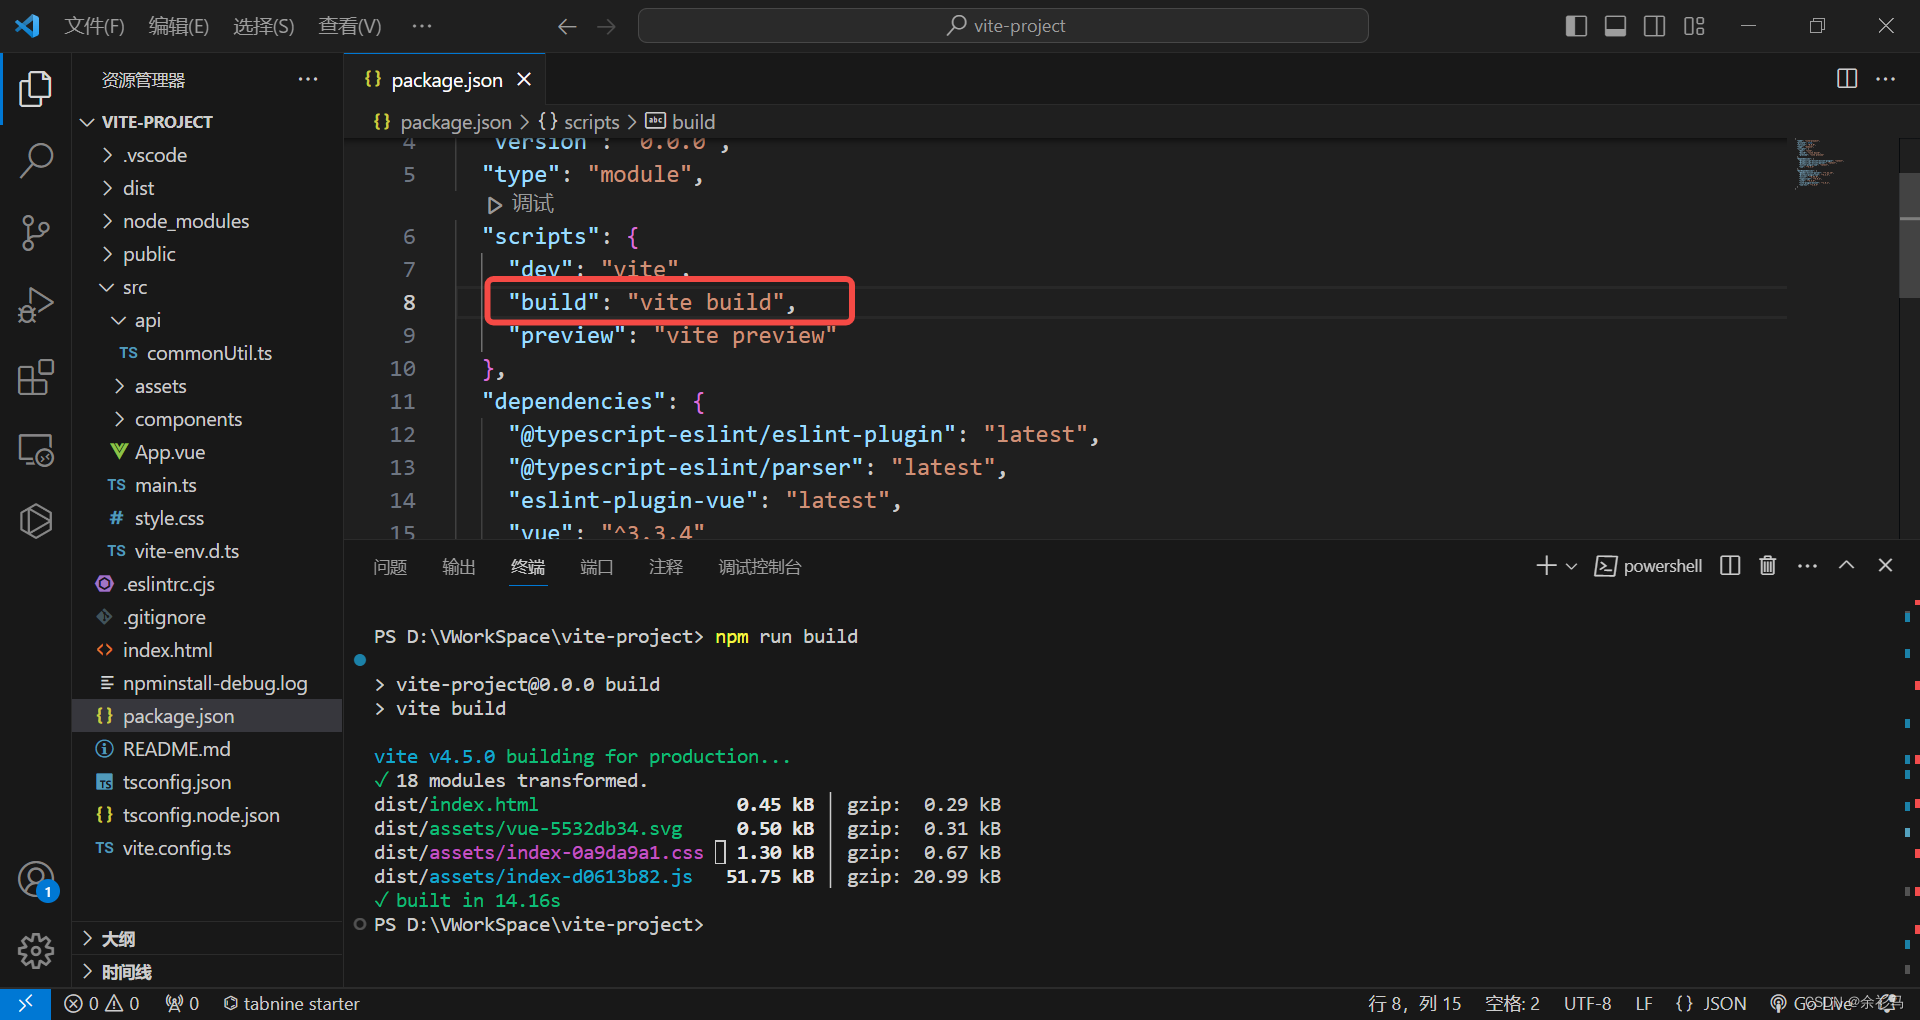1920x1020 pixels.
Task: Switch to the 调试控制台 tab
Action: point(760,567)
